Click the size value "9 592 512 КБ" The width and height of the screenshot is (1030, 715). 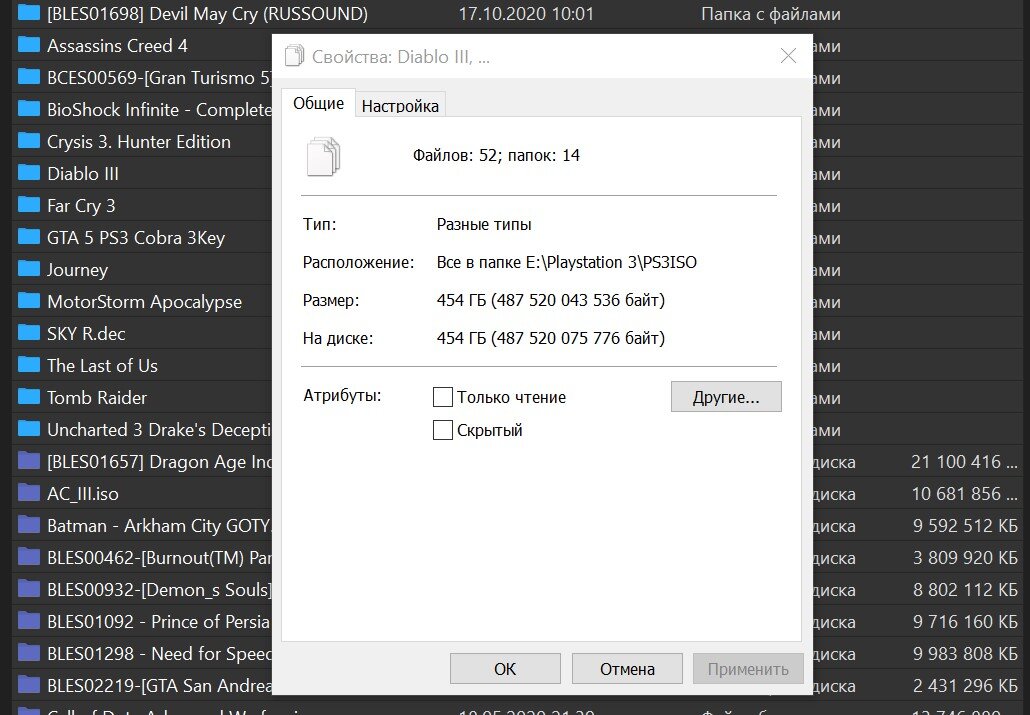tap(965, 526)
